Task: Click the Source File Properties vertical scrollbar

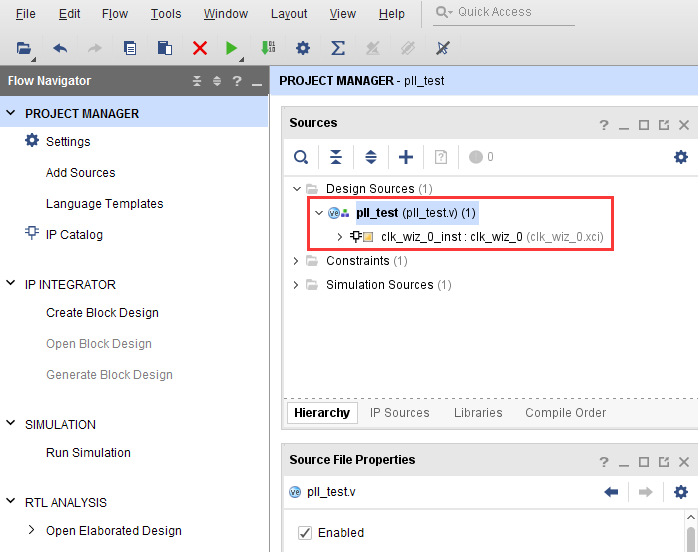Action: pyautogui.click(x=690, y=532)
